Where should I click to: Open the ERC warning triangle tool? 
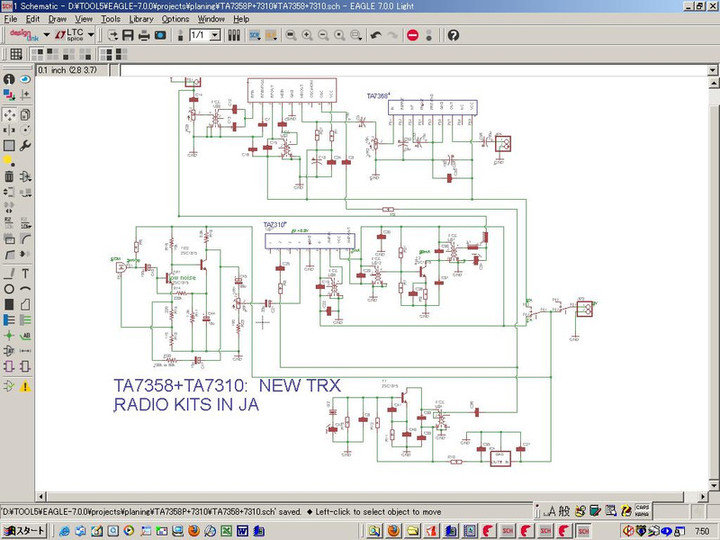coord(25,385)
